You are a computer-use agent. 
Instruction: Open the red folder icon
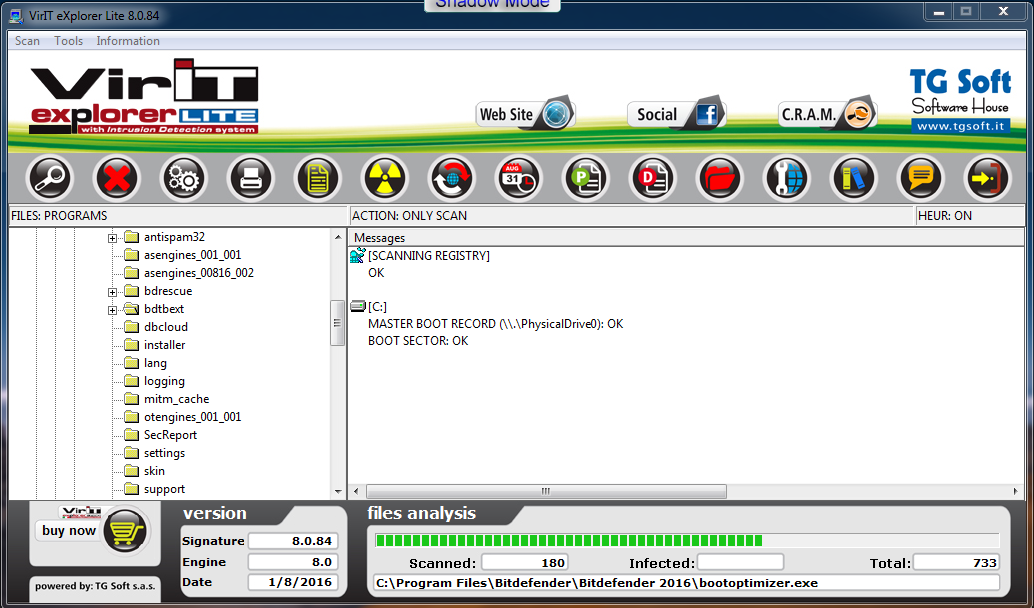click(x=719, y=178)
